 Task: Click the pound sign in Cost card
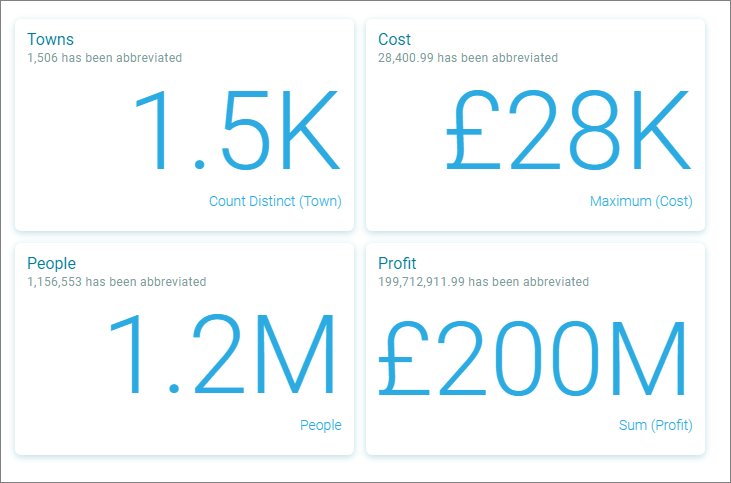point(473,129)
